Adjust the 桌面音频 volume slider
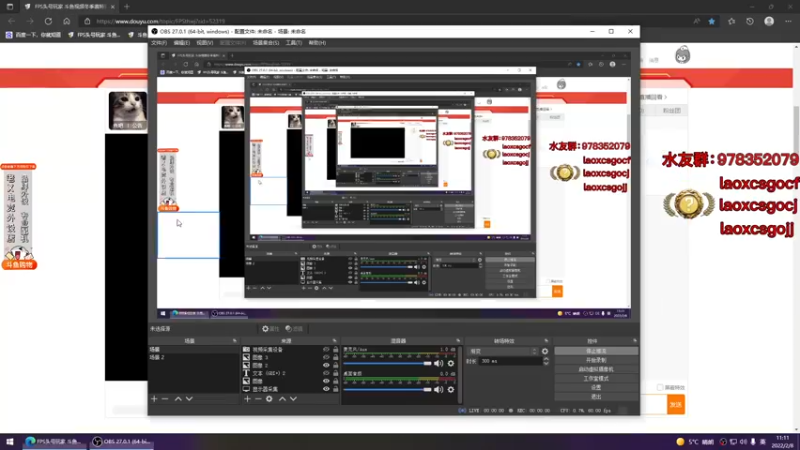800x450 pixels. point(388,389)
